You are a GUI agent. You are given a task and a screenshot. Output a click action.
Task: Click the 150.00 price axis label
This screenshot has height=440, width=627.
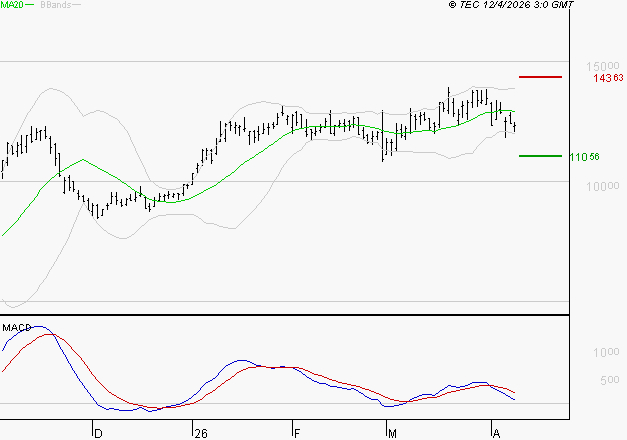(x=603, y=66)
